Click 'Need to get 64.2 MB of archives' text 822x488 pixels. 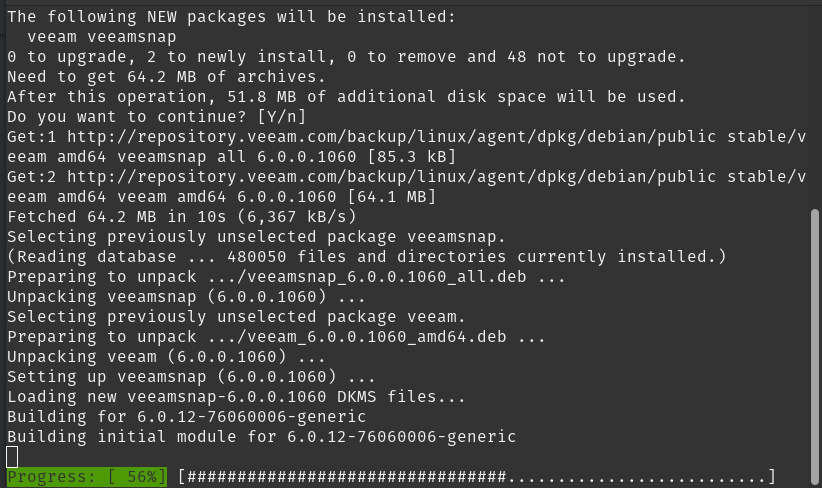pyautogui.click(x=166, y=77)
